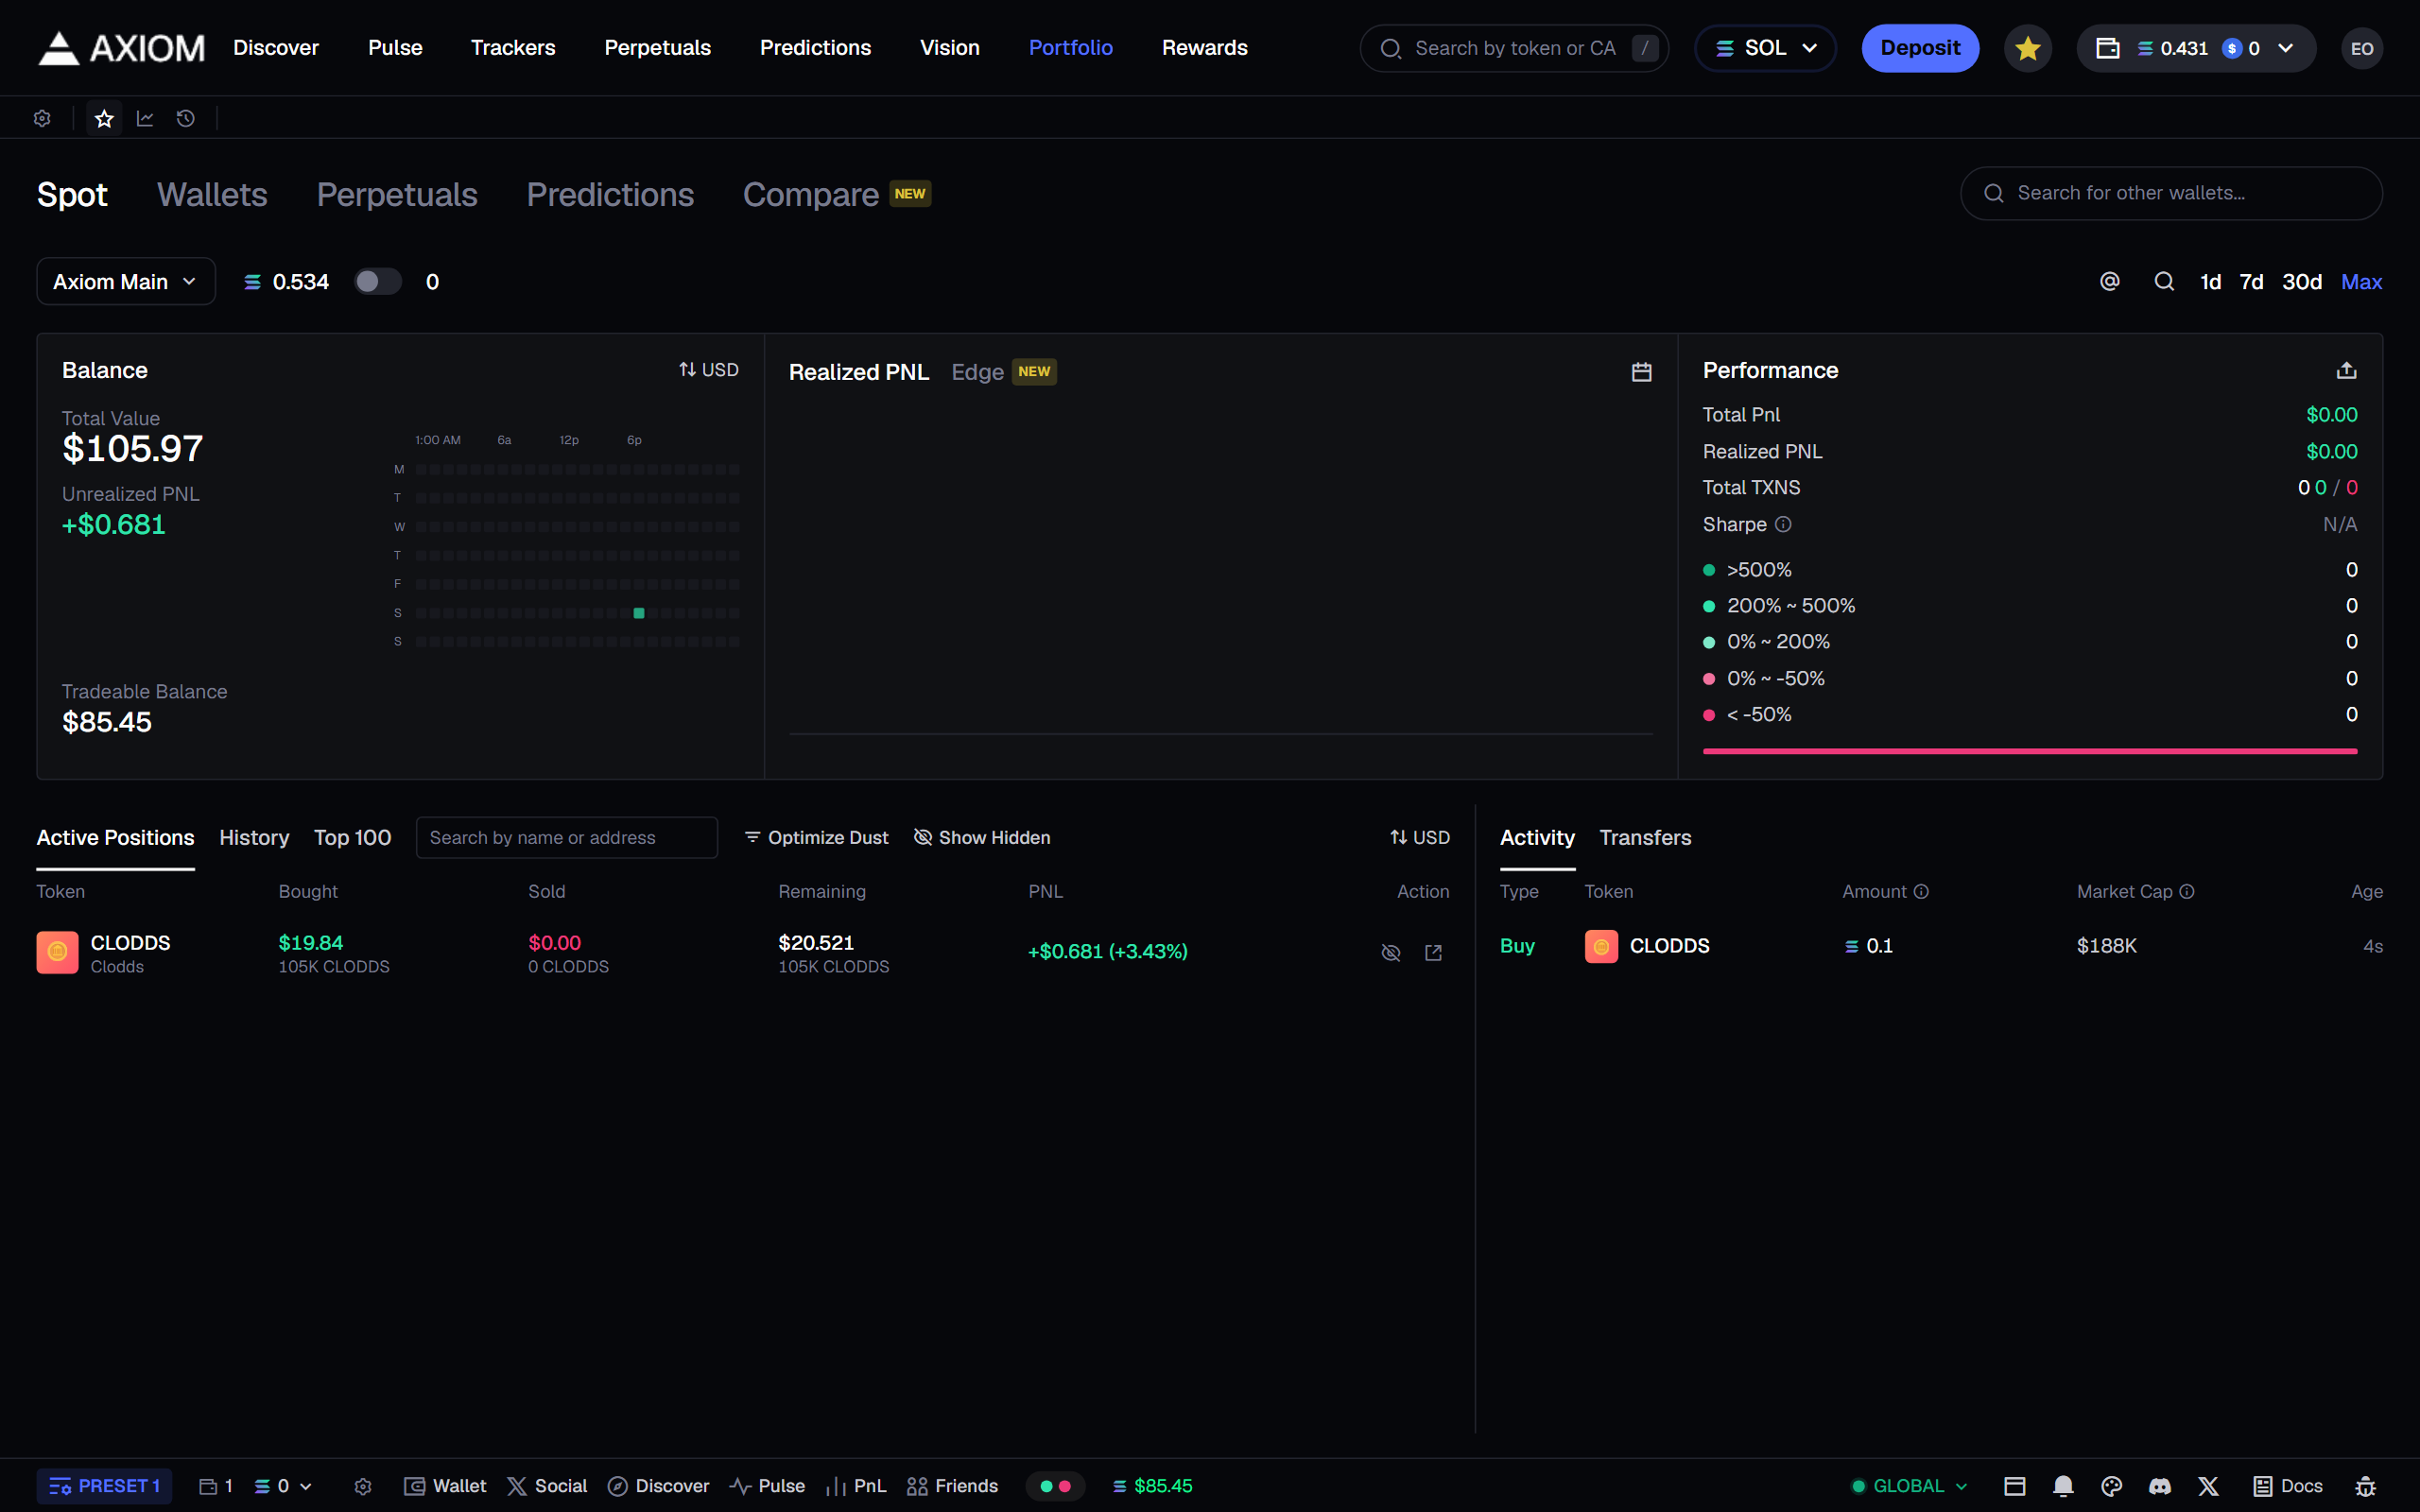Viewport: 2420px width, 1512px height.
Task: Hide the CLODDS position
Action: coord(1390,952)
